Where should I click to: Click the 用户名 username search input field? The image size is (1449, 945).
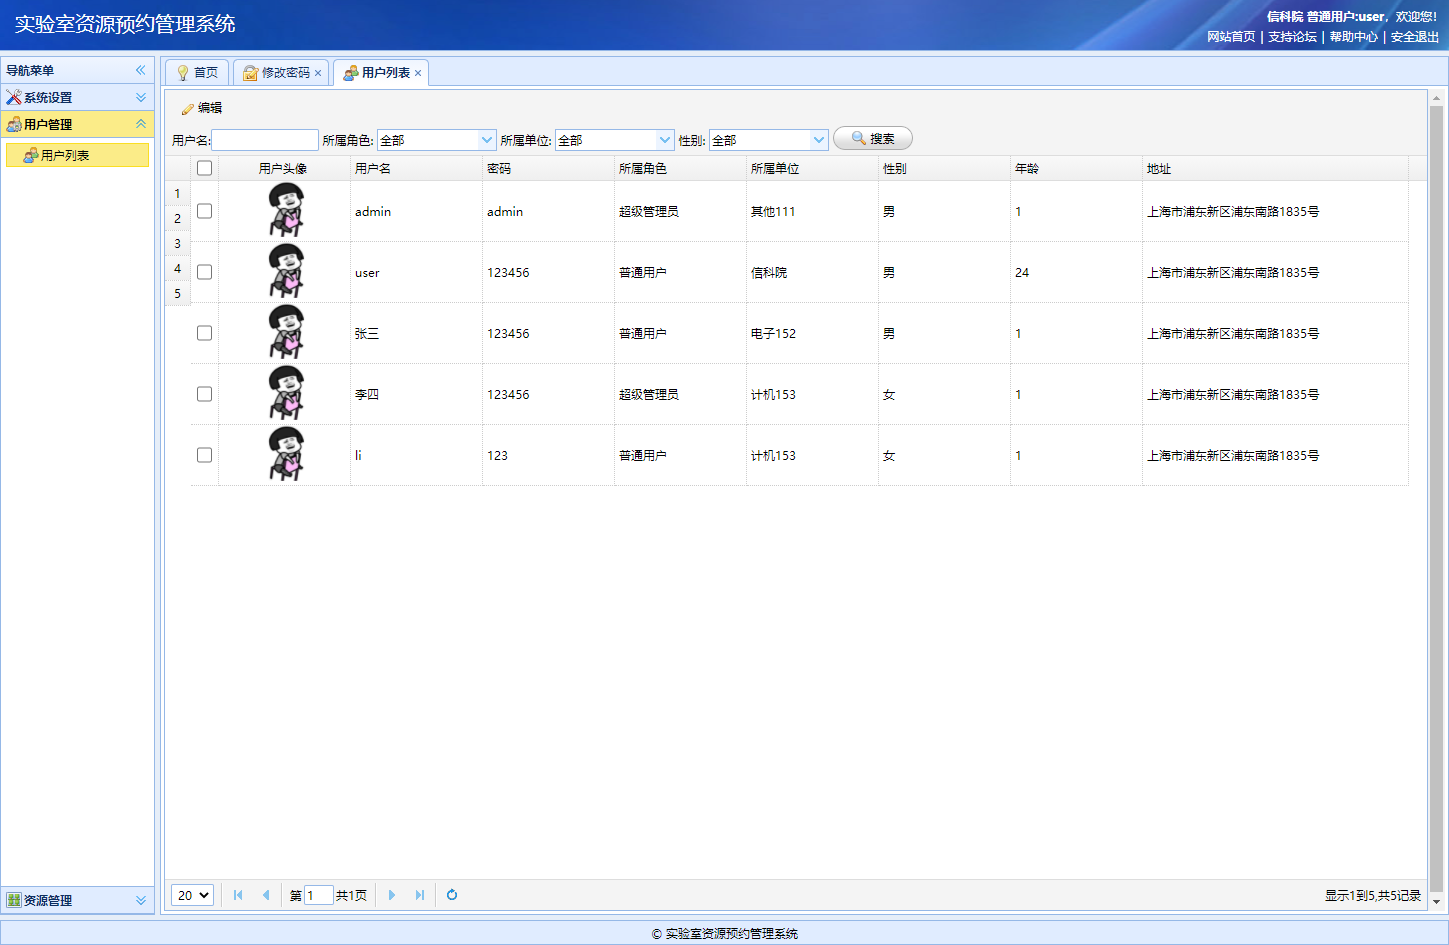[265, 140]
